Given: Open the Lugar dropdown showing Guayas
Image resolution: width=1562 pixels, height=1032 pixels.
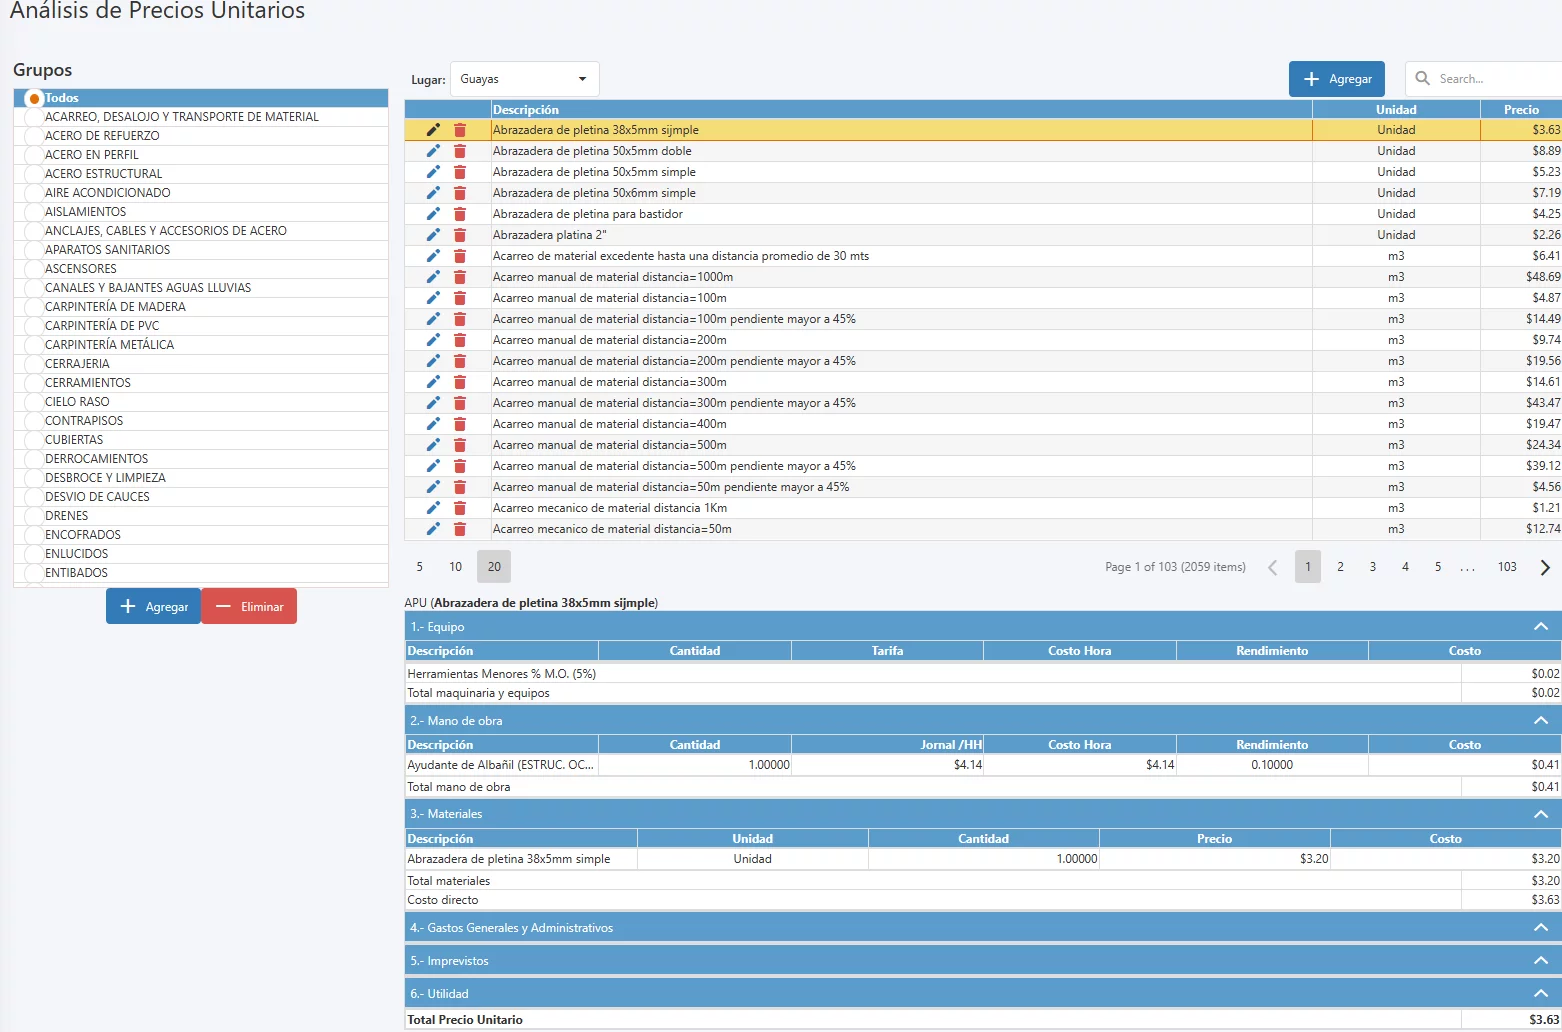Looking at the screenshot, I should [524, 79].
